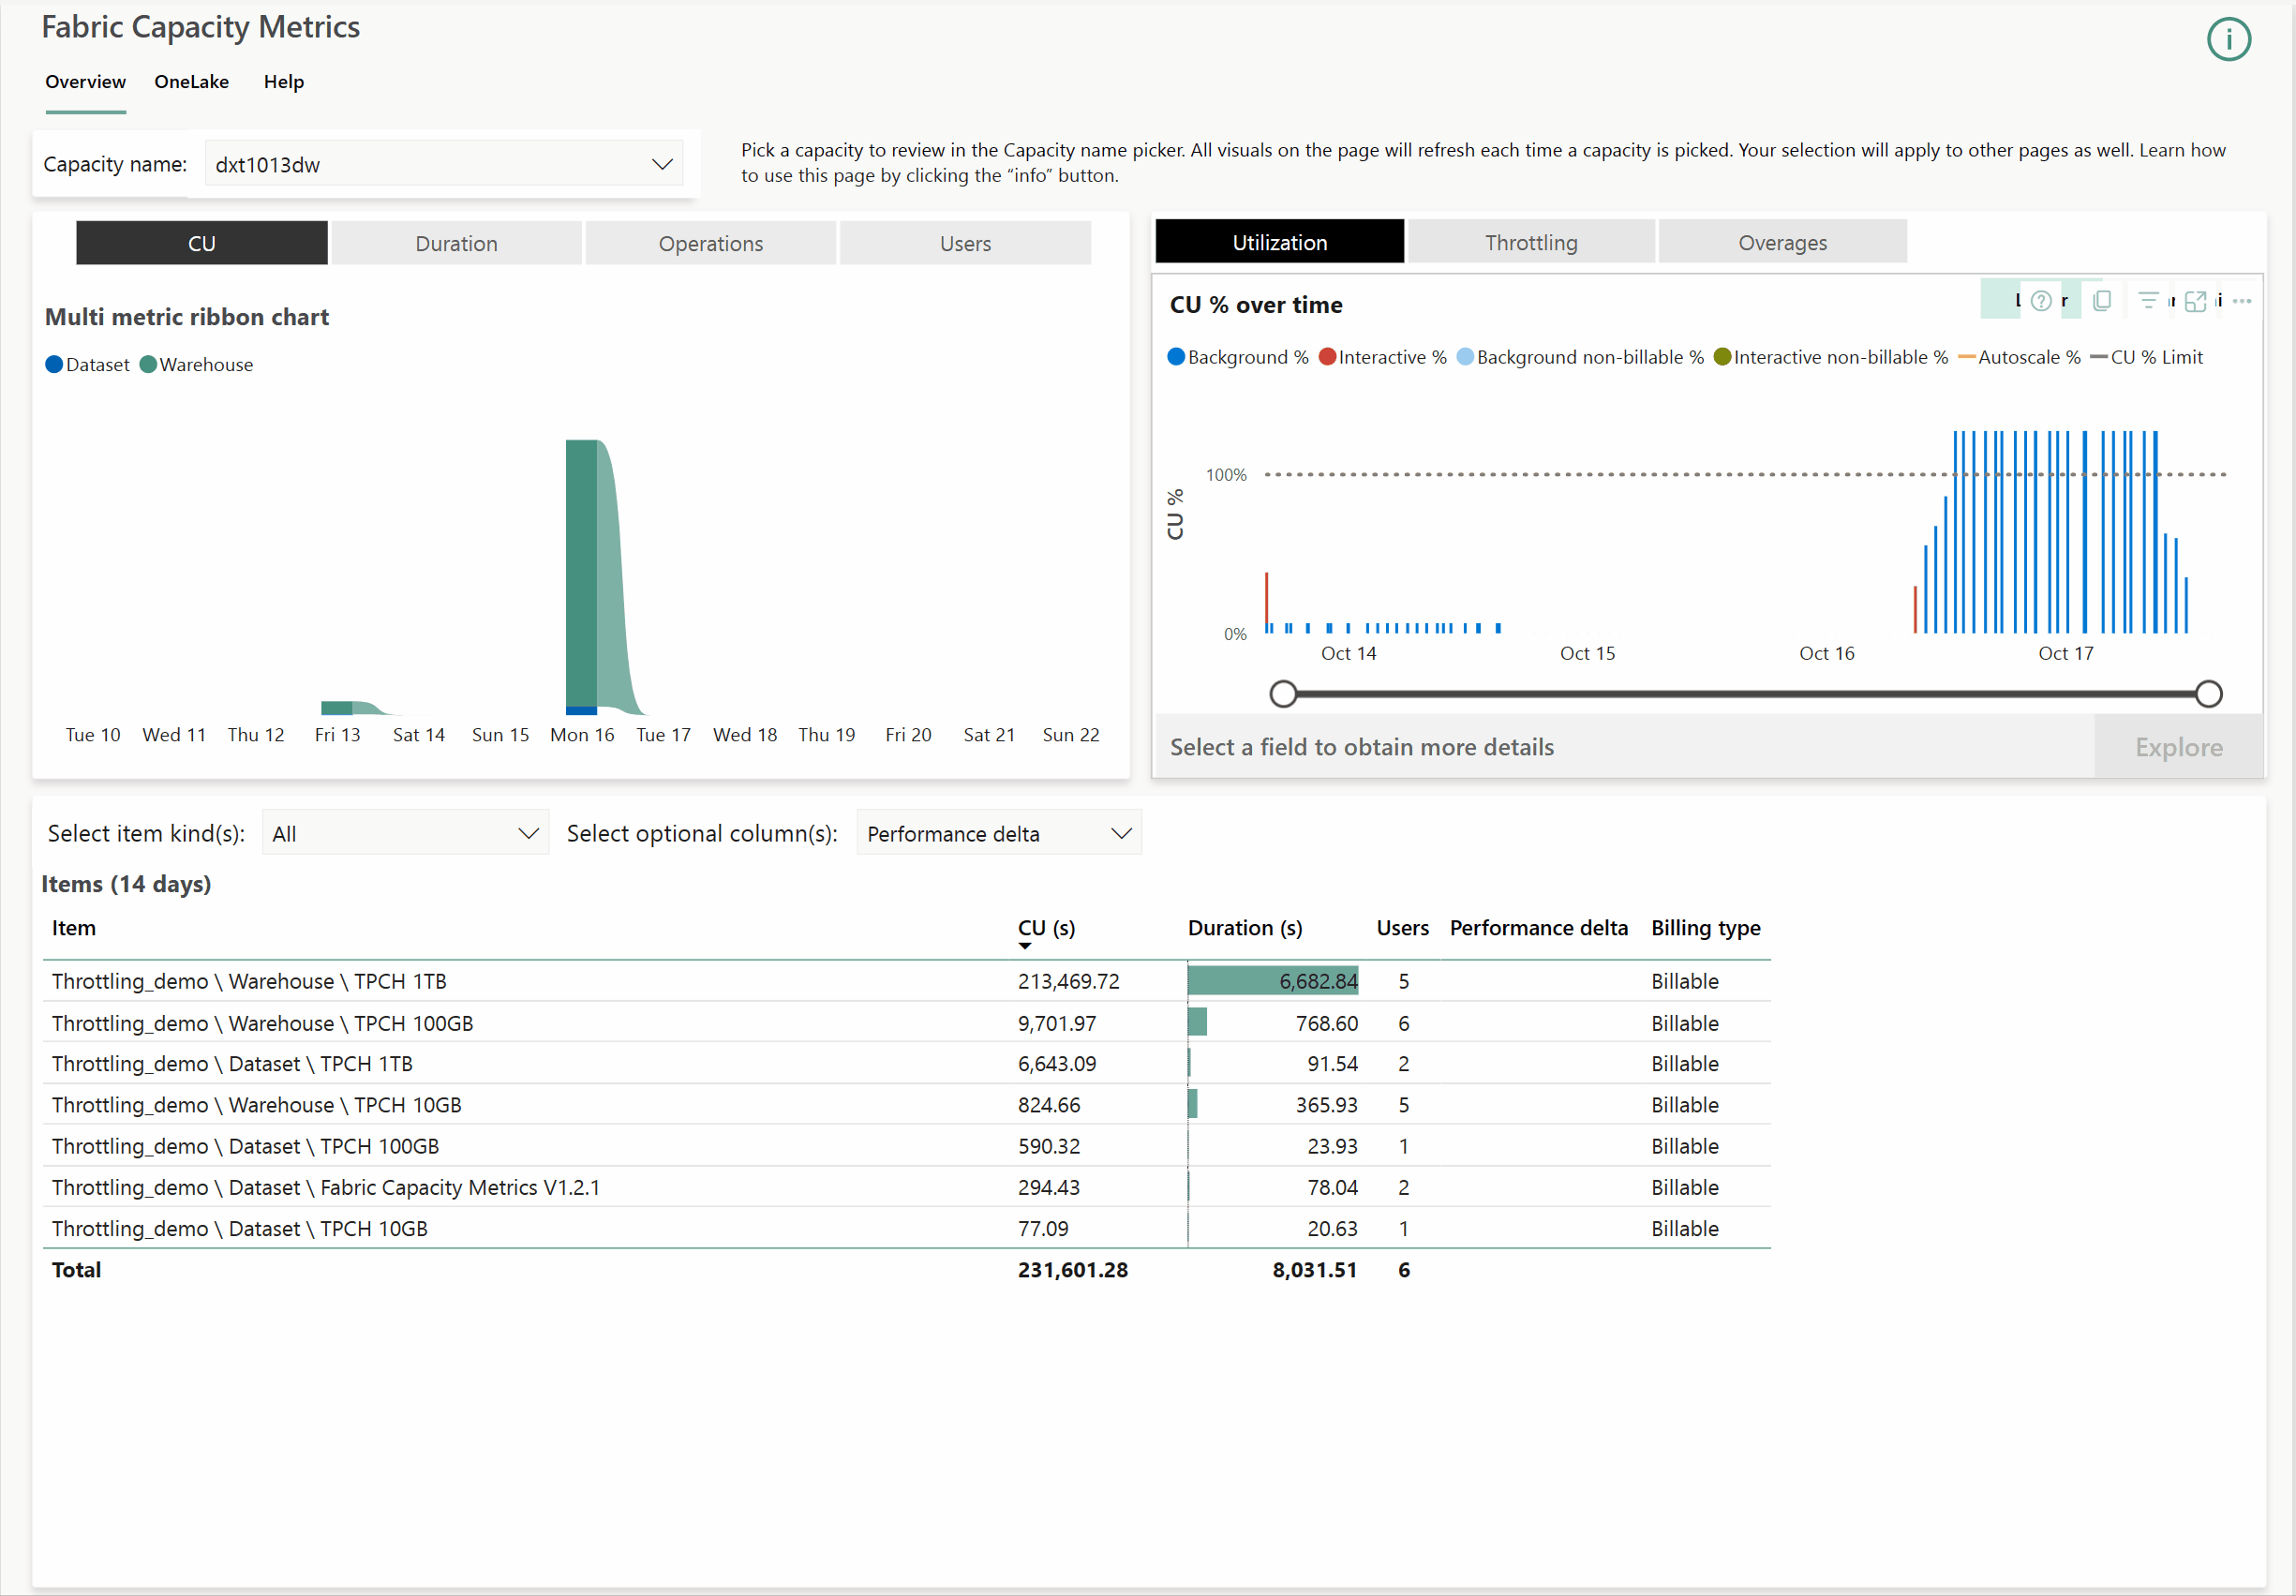The height and width of the screenshot is (1596, 2296).
Task: Click the help question mark icon on chart
Action: tap(2041, 301)
